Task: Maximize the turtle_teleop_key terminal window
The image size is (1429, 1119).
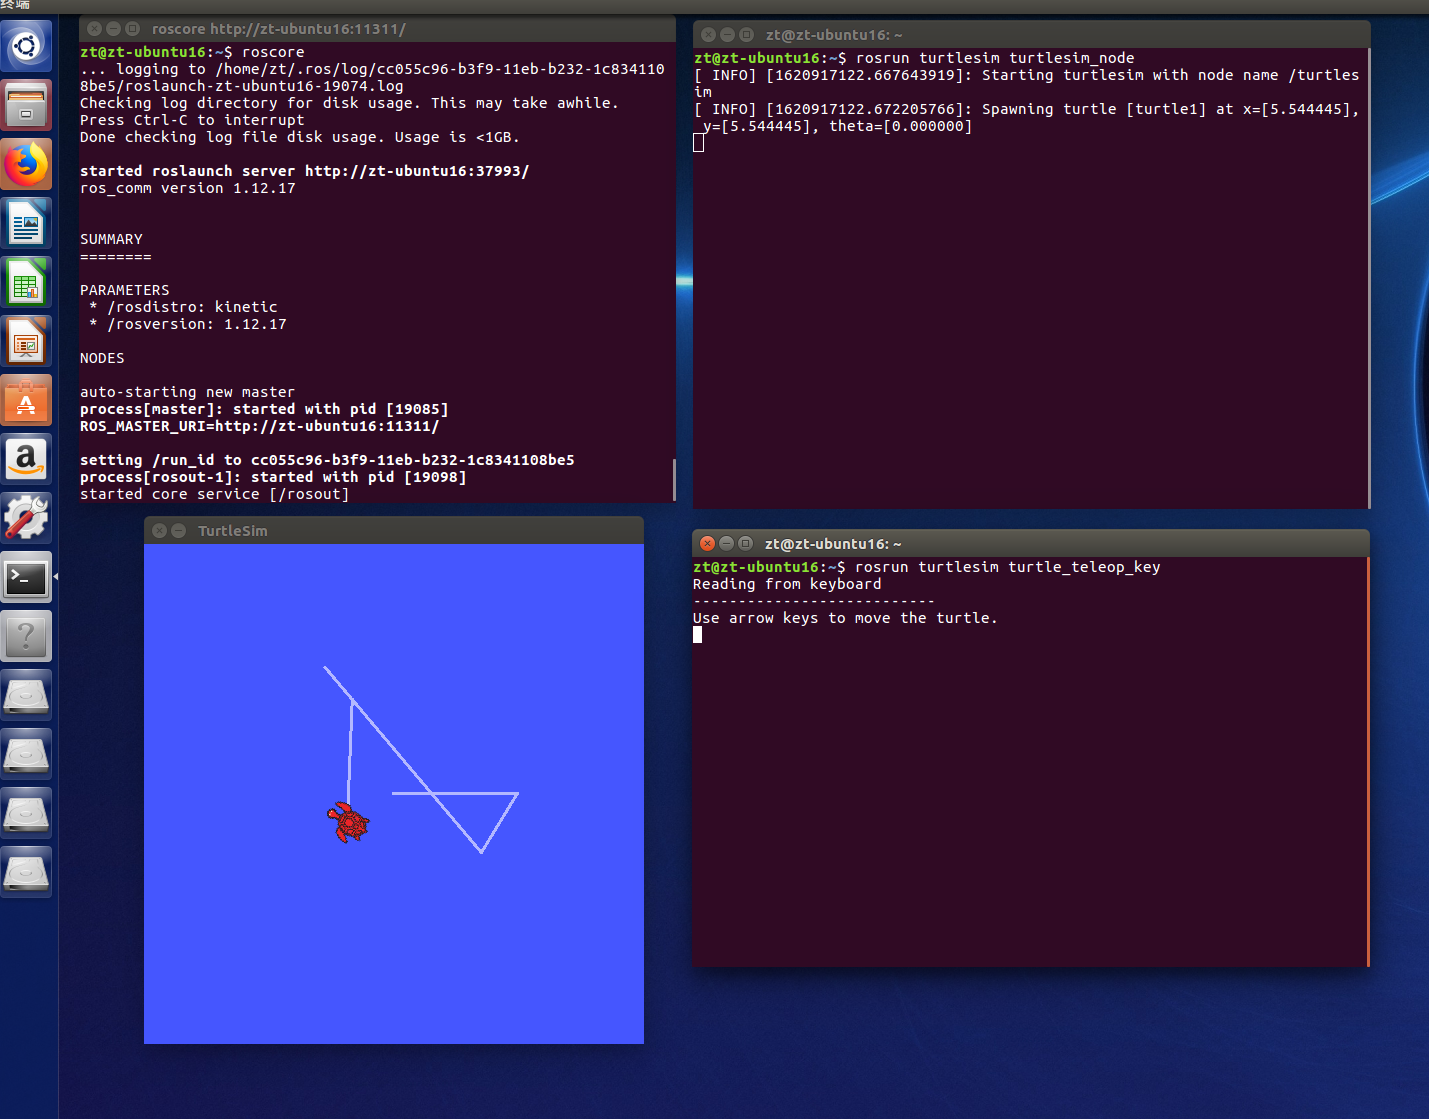Action: (745, 543)
